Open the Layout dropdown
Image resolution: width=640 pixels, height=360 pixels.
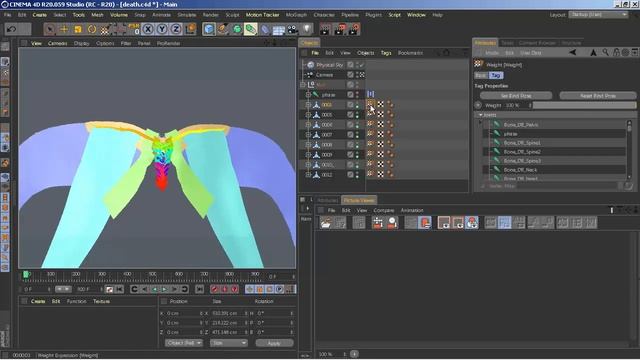click(598, 15)
